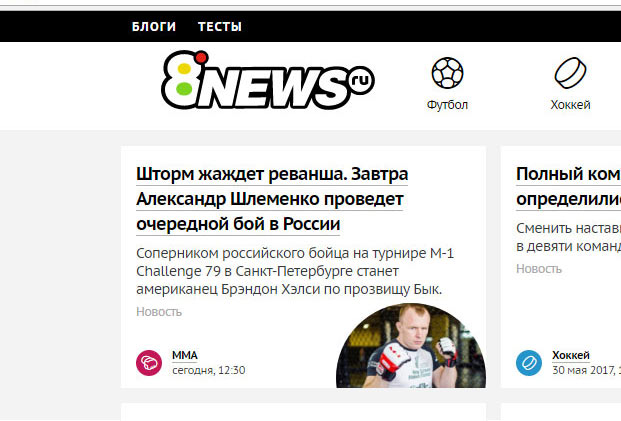Viewport: 621px width, 421px height.
Task: Click summary text about M-1 Challenge 79
Action: click(295, 271)
